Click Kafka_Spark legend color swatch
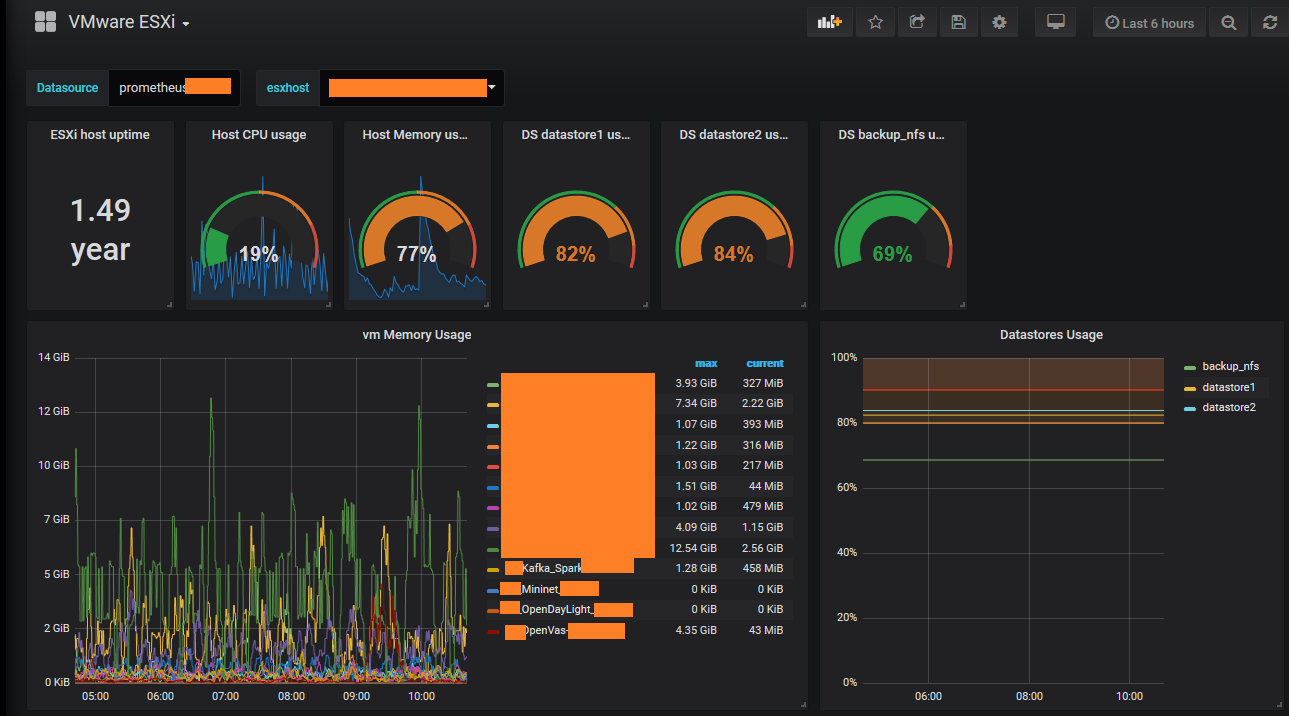 click(x=493, y=569)
